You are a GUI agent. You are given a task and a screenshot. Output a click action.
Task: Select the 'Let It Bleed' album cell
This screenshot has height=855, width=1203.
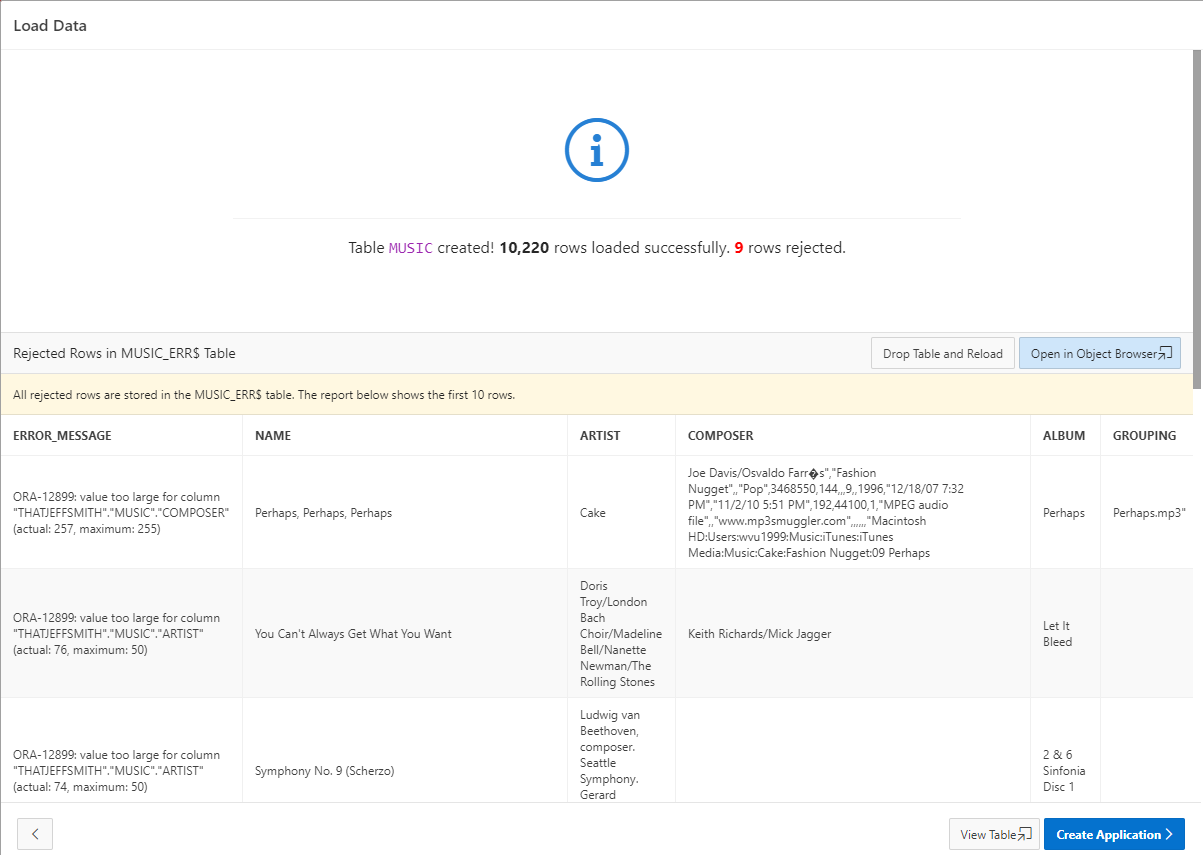tap(1065, 634)
